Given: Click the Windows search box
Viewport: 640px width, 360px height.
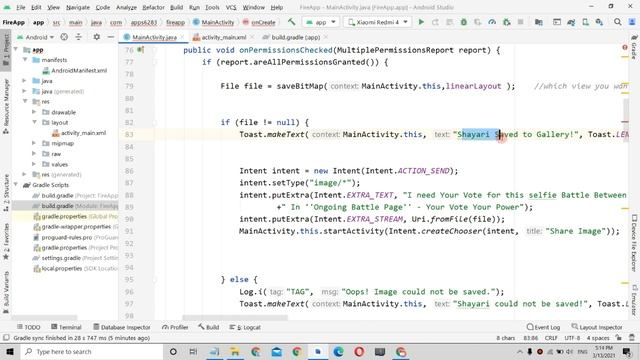Looking at the screenshot, I should click(91, 351).
